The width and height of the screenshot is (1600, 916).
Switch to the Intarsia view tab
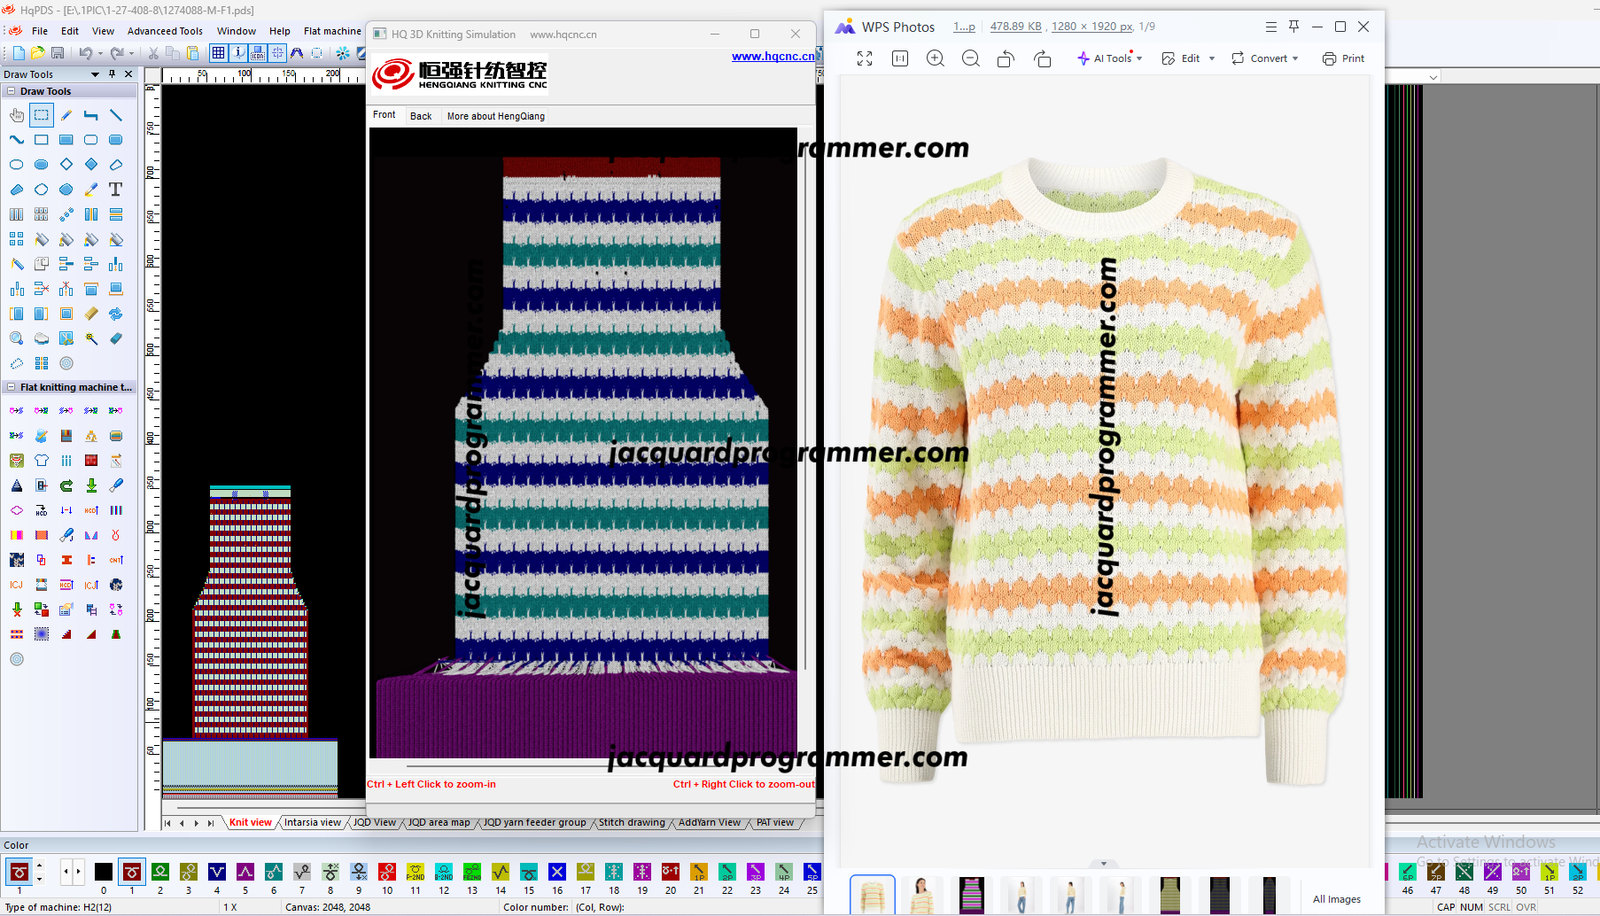312,823
